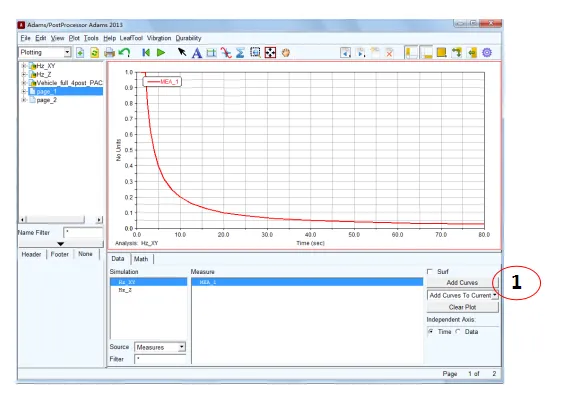Screen dimensions: 581x393
Task: Enable the Surf checkbox
Action: point(430,272)
